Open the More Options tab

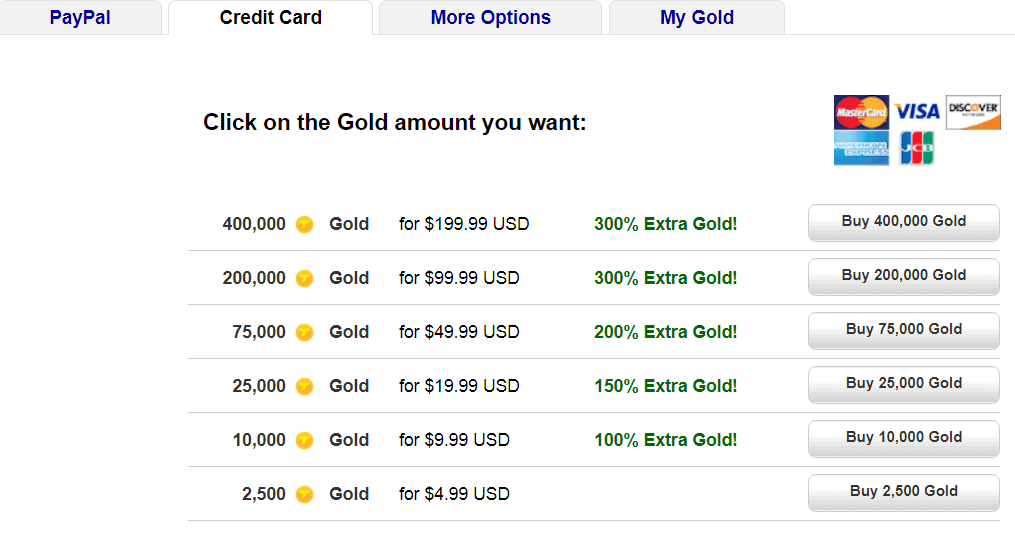pos(491,17)
